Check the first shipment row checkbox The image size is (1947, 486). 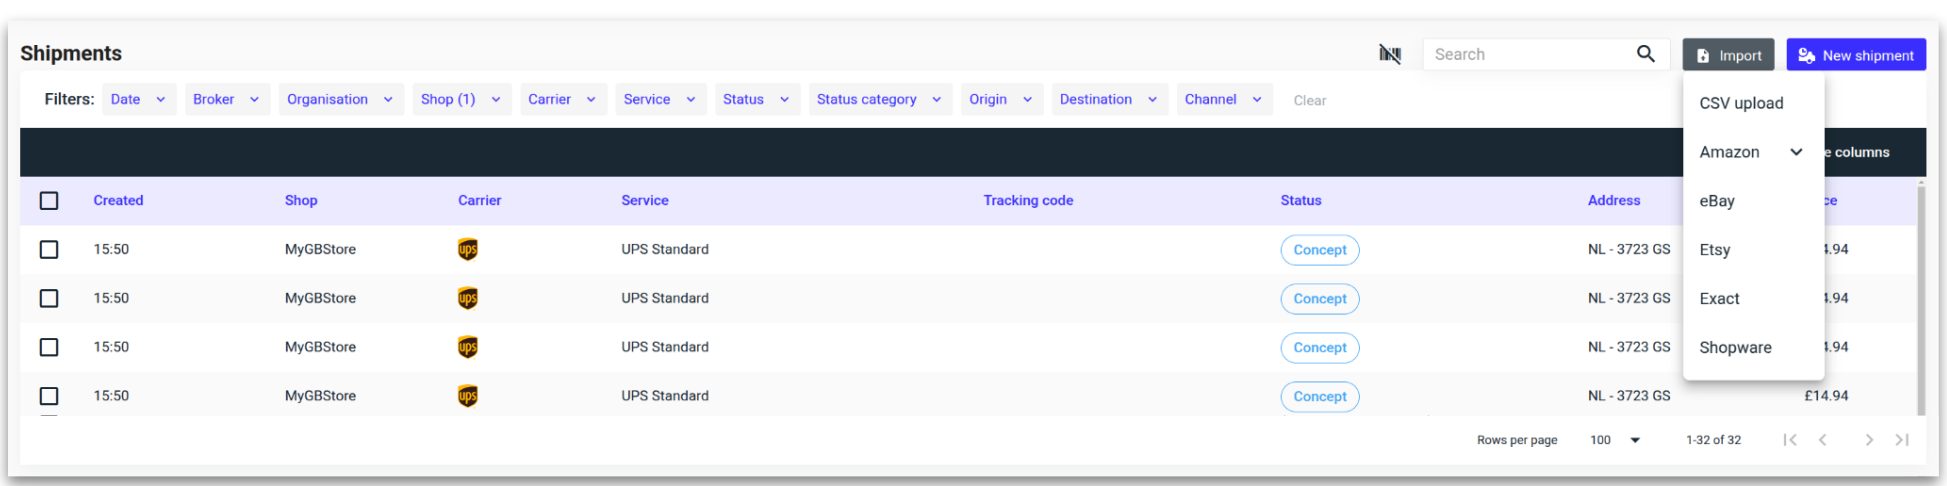pyautogui.click(x=49, y=250)
